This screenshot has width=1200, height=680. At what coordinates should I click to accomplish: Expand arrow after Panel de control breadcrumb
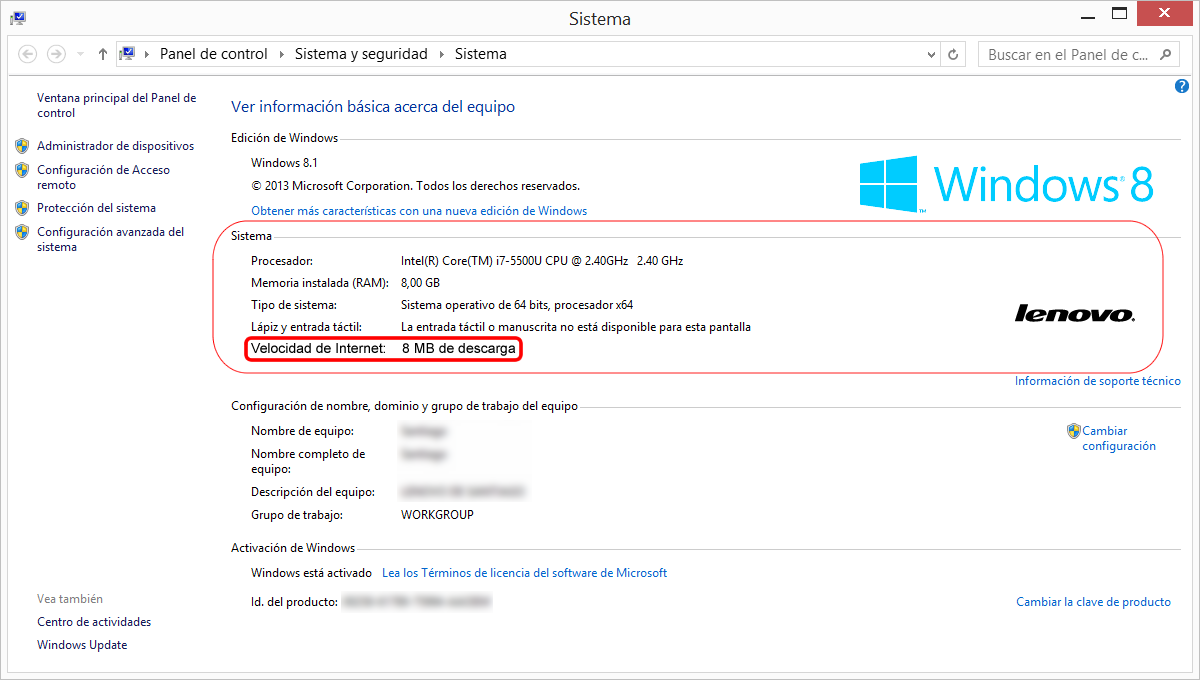tap(281, 54)
